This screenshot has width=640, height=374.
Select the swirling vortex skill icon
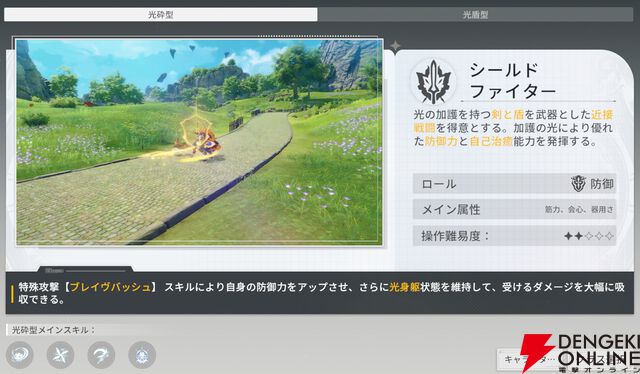20,355
